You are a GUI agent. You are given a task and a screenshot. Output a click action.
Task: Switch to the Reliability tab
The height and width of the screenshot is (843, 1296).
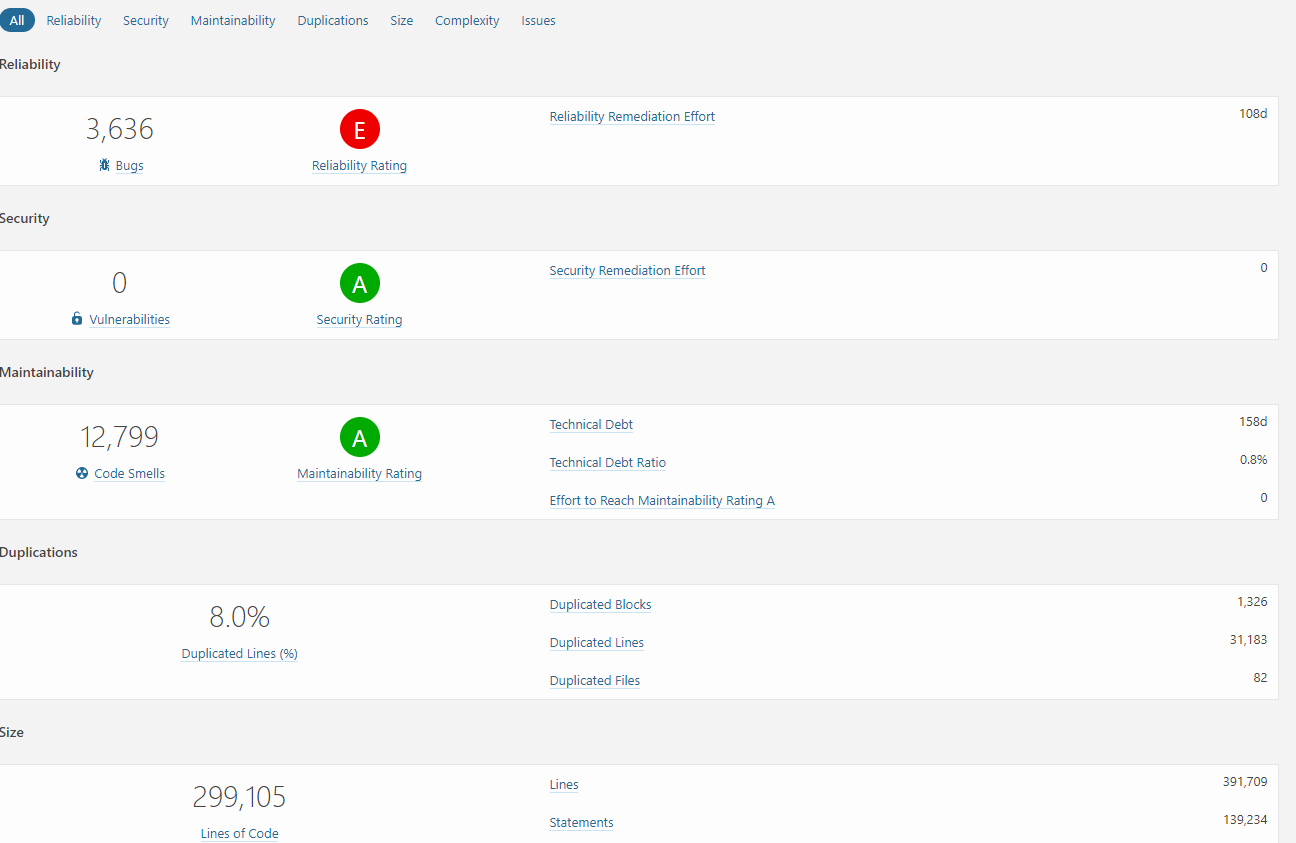[x=73, y=20]
